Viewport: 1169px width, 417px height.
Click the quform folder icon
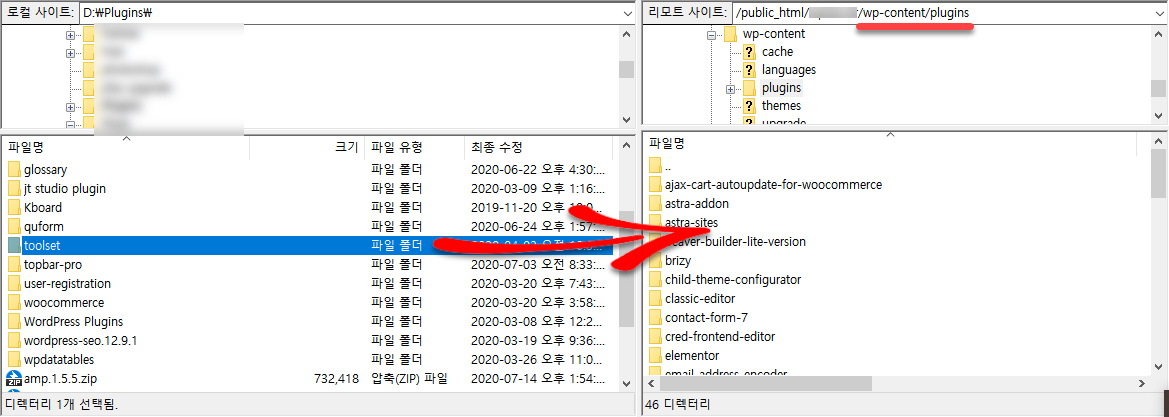(14, 226)
